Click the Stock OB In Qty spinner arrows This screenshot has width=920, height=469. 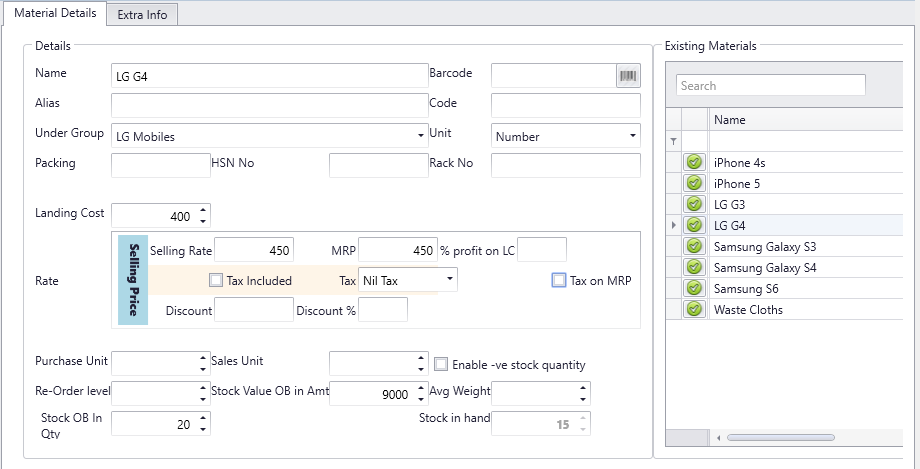(x=203, y=424)
